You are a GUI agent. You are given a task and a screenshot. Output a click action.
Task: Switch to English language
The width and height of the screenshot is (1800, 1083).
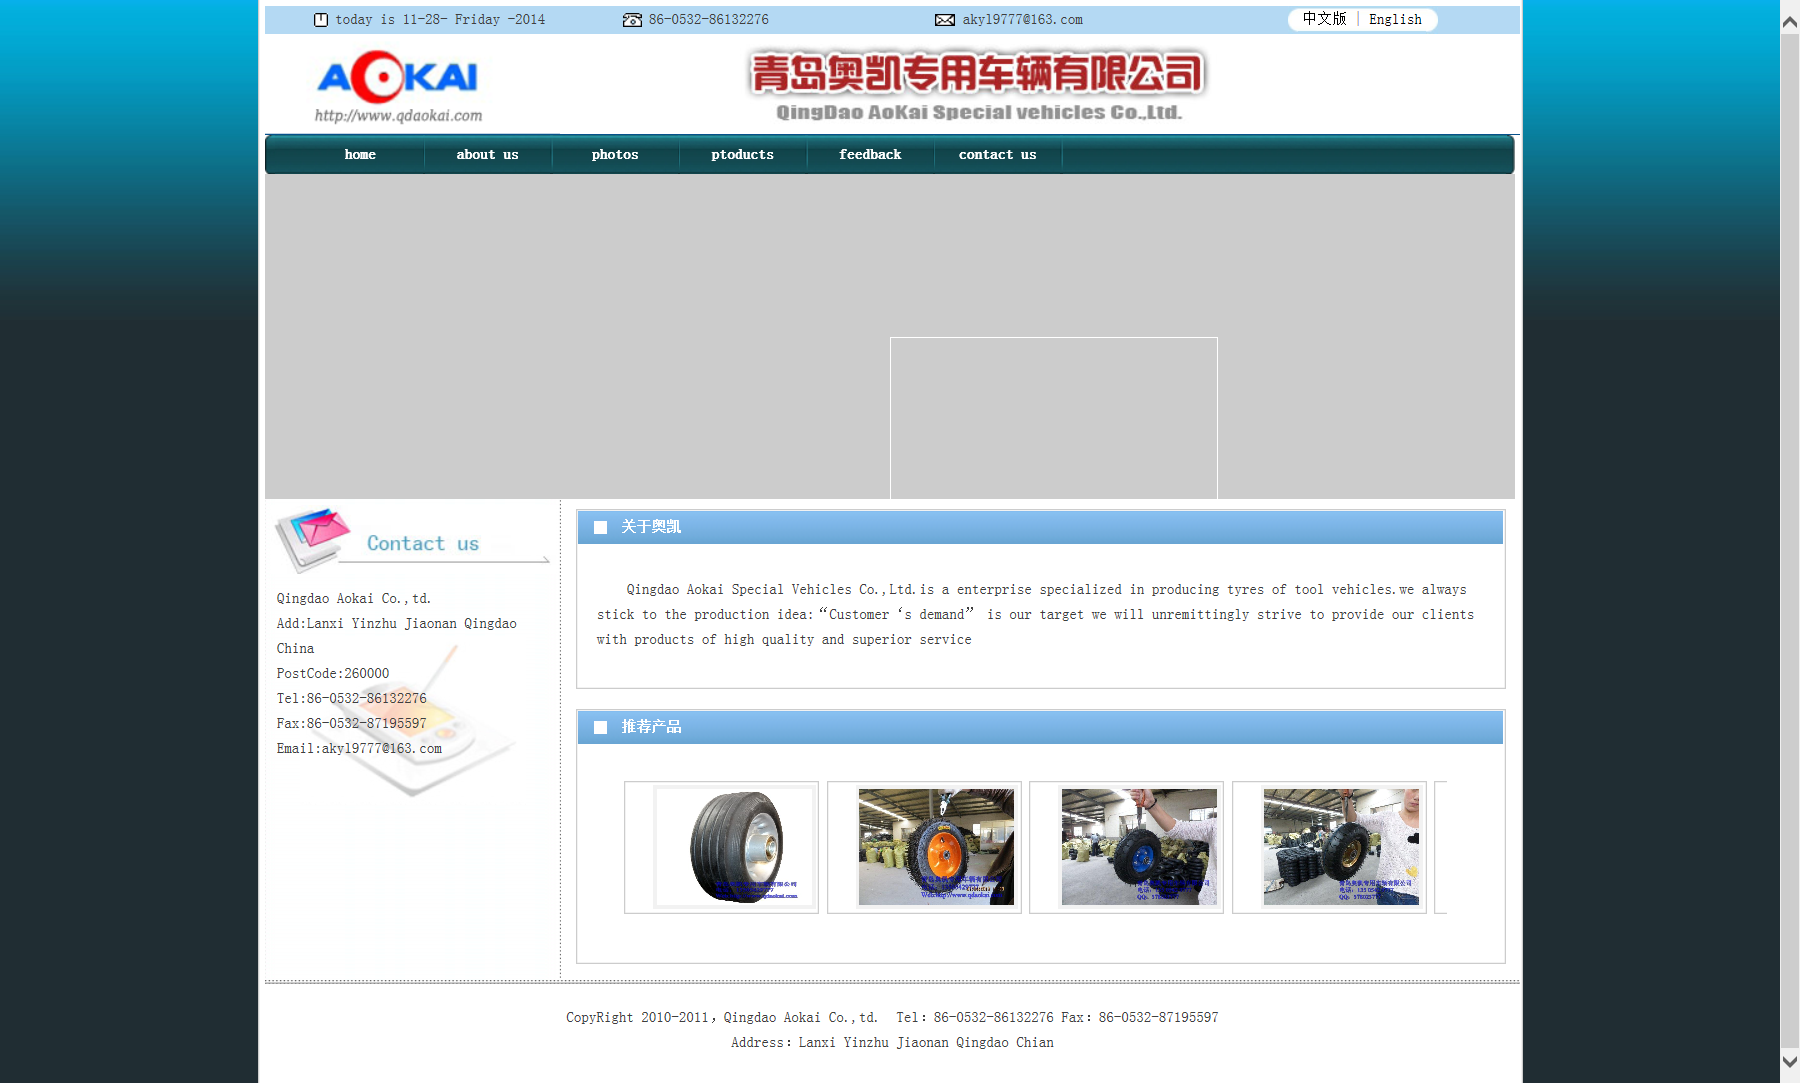point(1395,19)
